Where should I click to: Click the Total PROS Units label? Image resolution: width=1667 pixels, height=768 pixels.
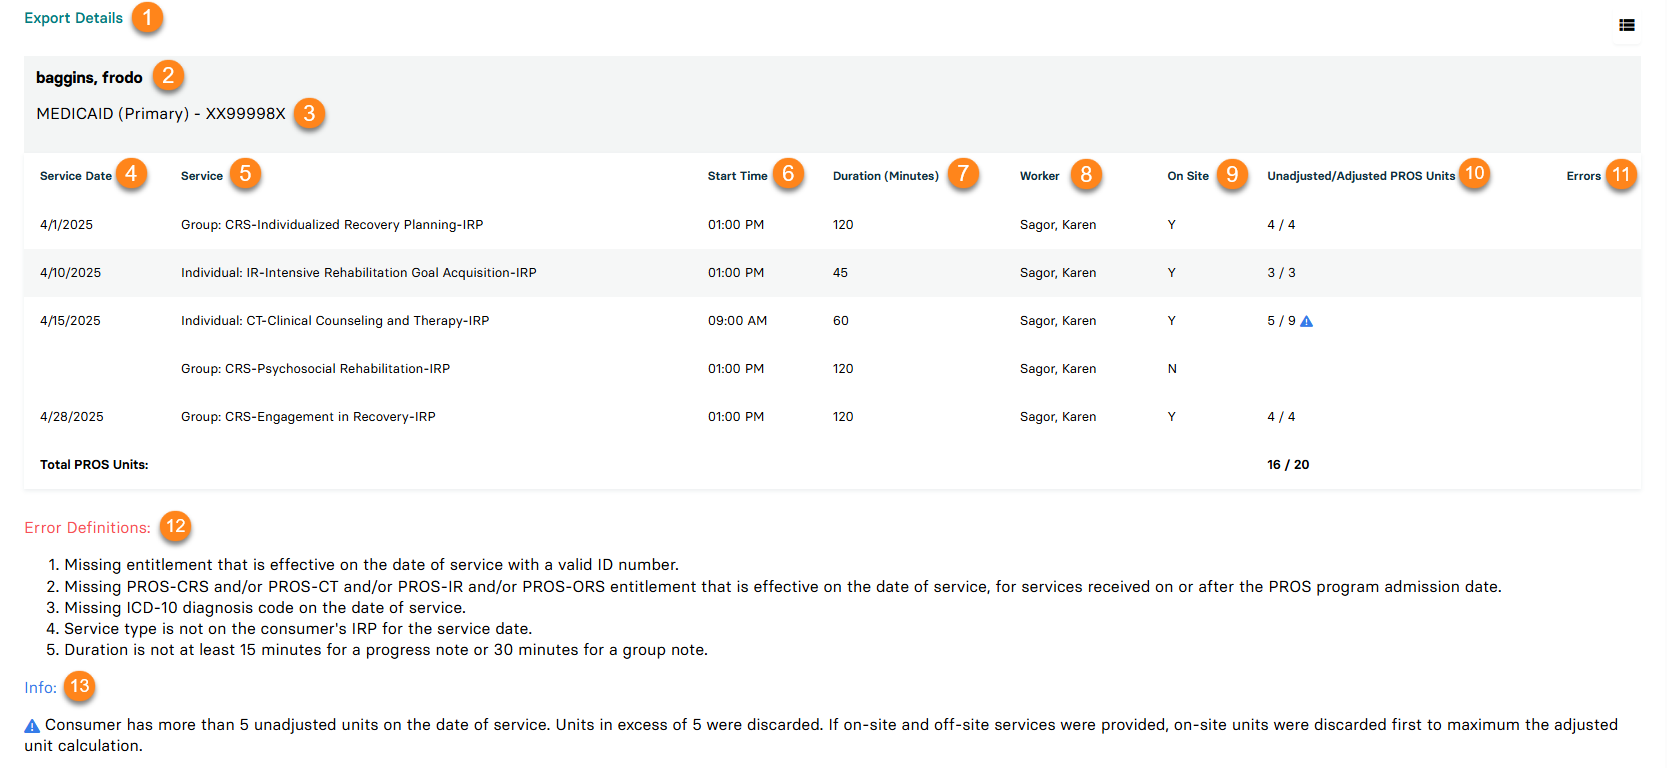(94, 465)
